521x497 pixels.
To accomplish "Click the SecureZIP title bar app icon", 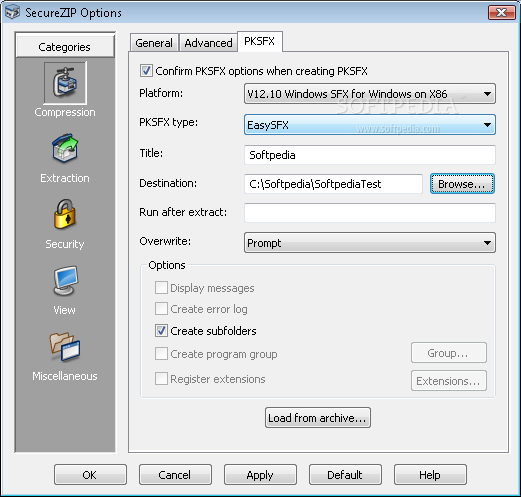I will (12, 13).
